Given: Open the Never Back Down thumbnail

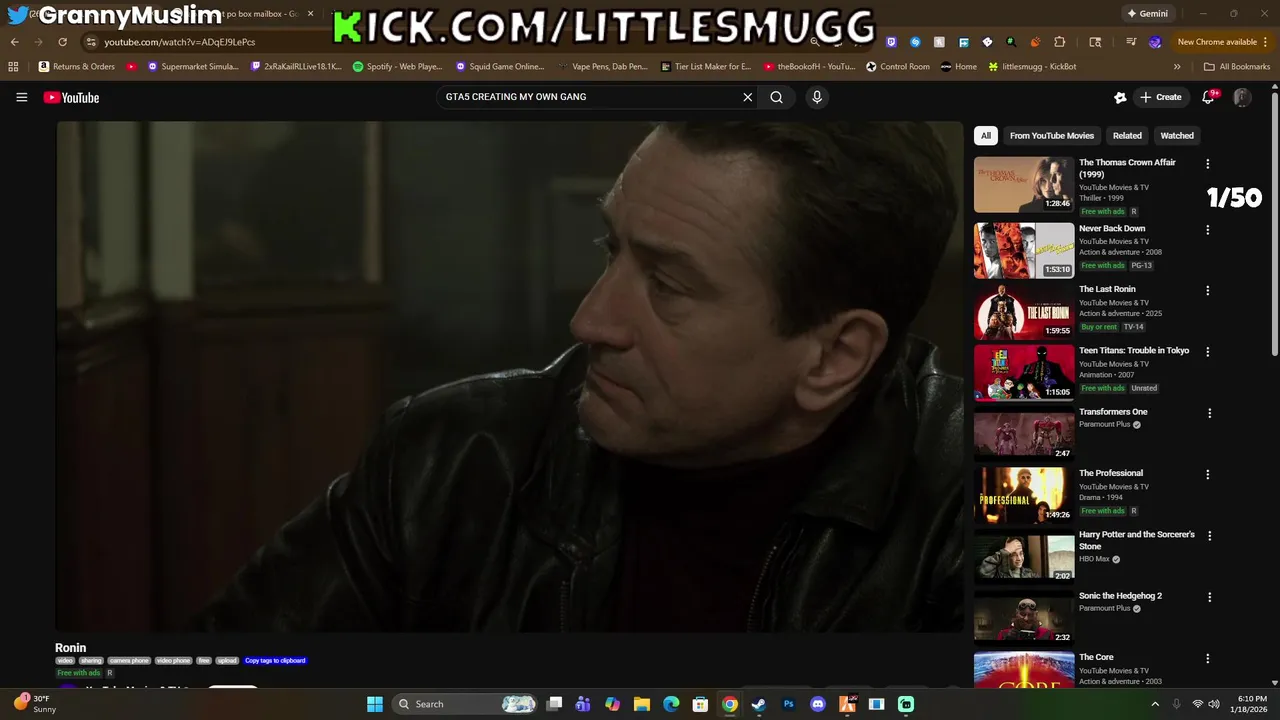Looking at the screenshot, I should pyautogui.click(x=1024, y=250).
